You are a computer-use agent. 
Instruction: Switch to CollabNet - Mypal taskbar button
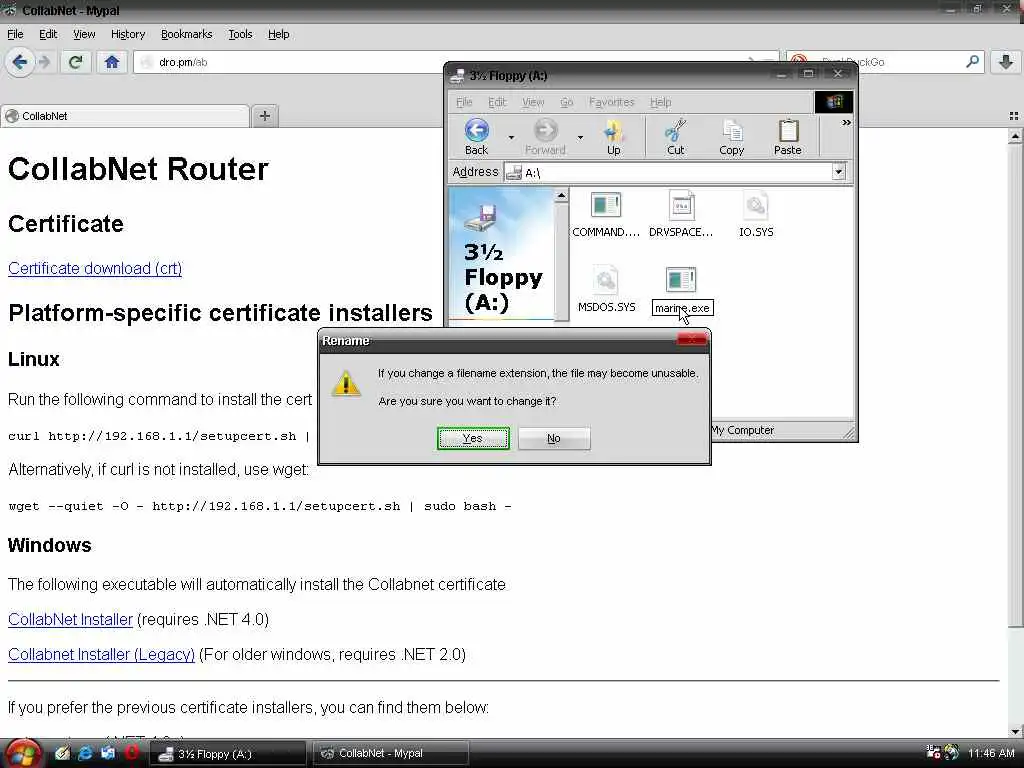coord(391,754)
